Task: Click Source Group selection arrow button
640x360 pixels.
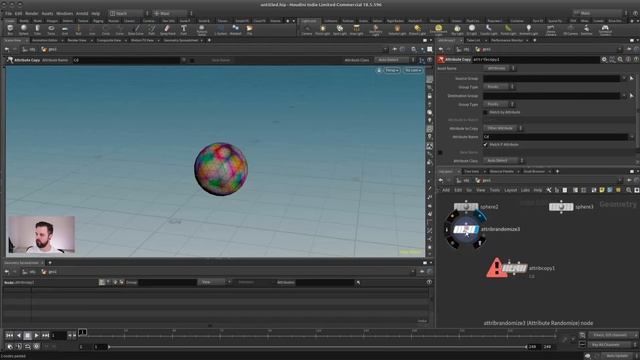Action: [x=632, y=78]
